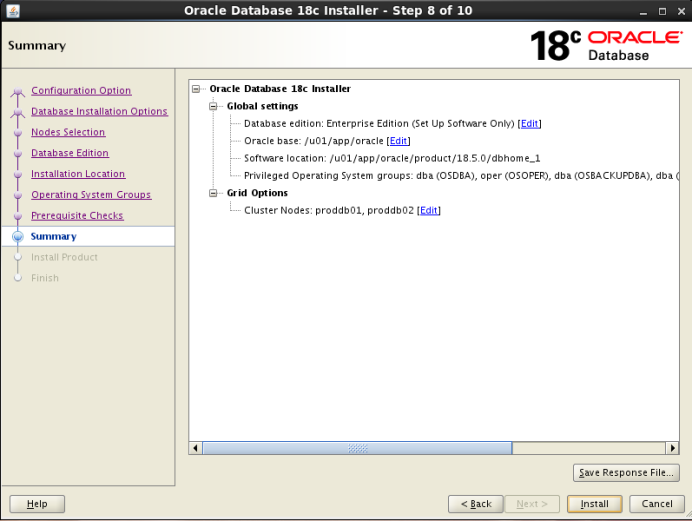Click the Prerequisite Checks step marker icon
This screenshot has height=521, width=692.
[x=18, y=216]
